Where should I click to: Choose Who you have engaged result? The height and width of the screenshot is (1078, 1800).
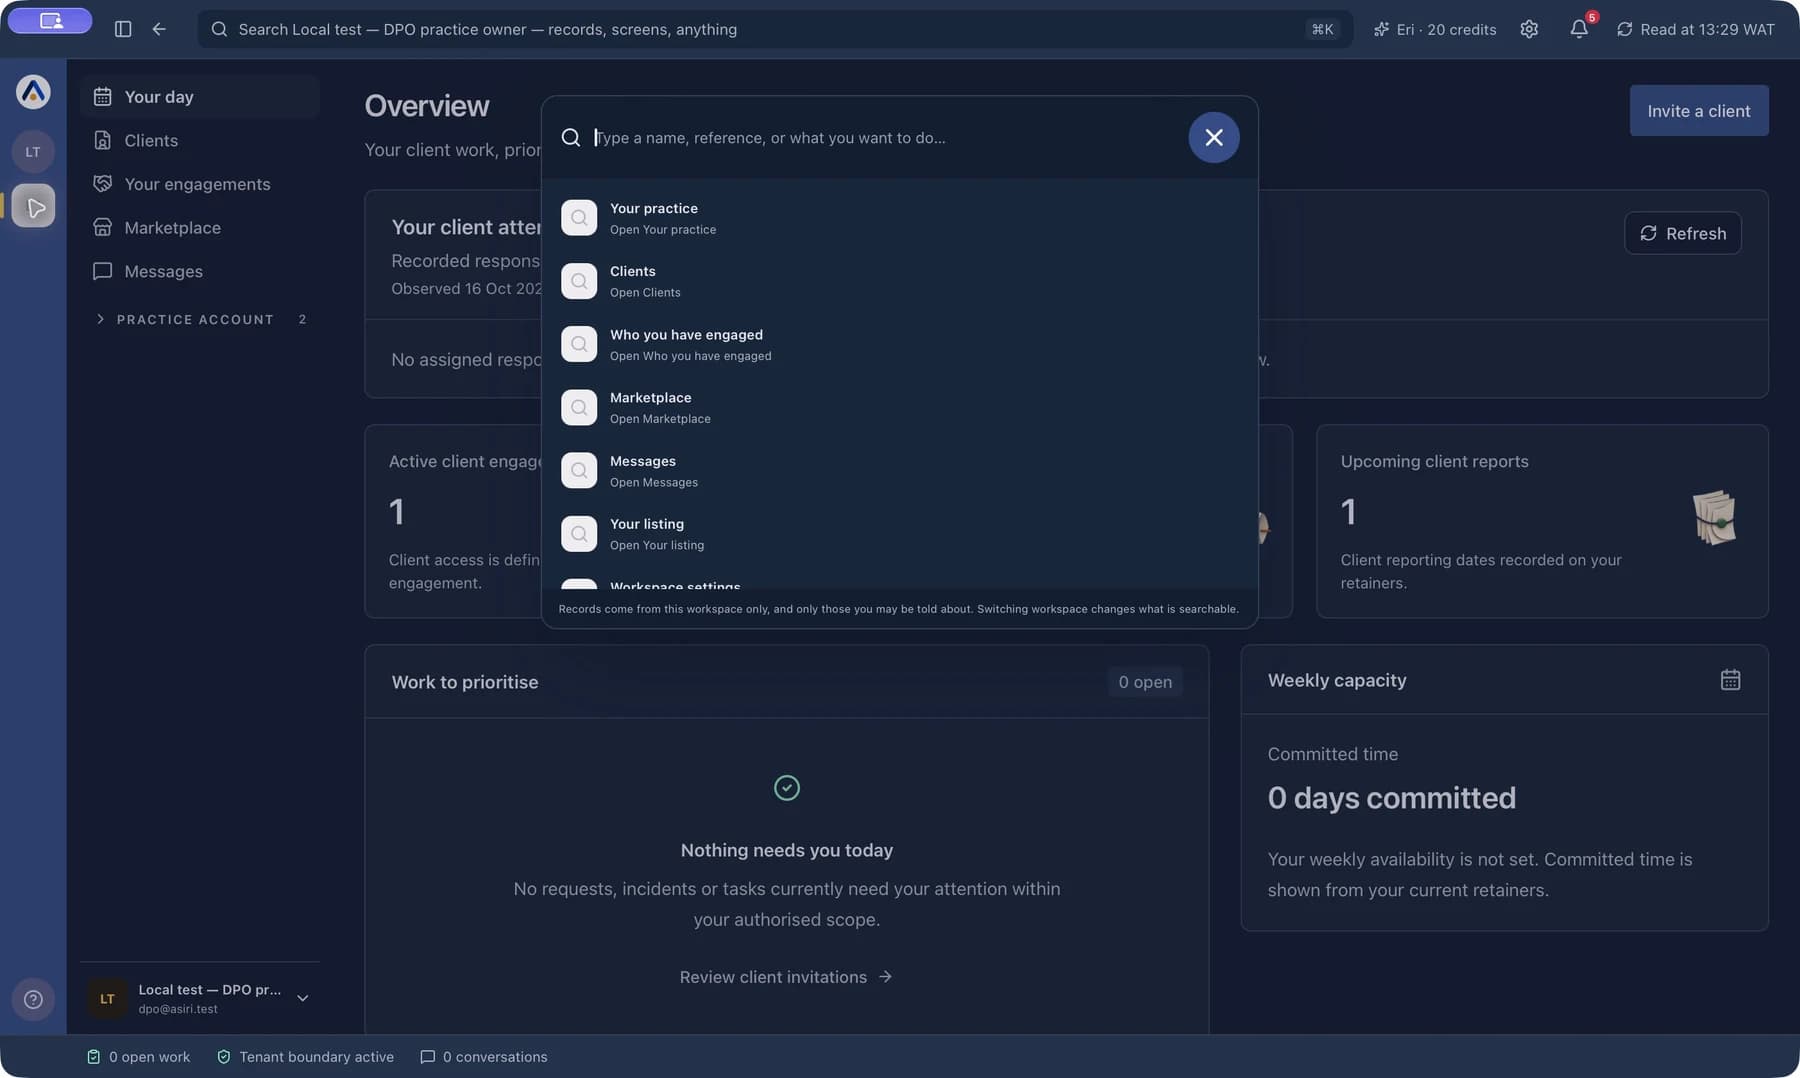(899, 344)
